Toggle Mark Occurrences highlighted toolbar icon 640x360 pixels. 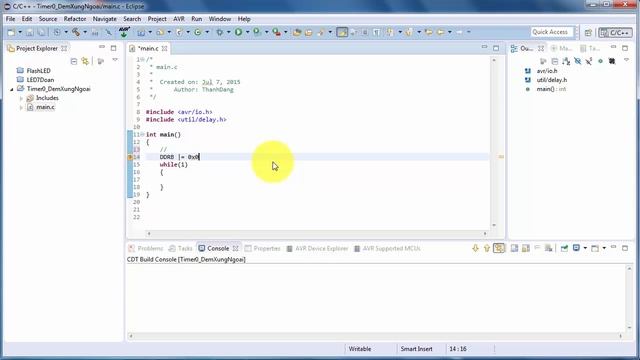tap(342, 32)
